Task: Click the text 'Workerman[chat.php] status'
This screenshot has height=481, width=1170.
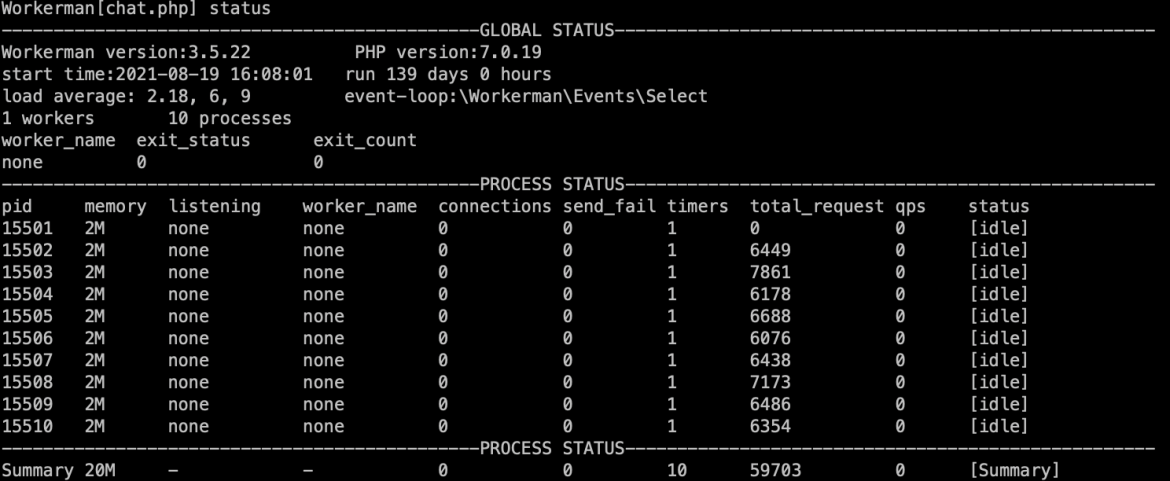Action: coord(136,9)
